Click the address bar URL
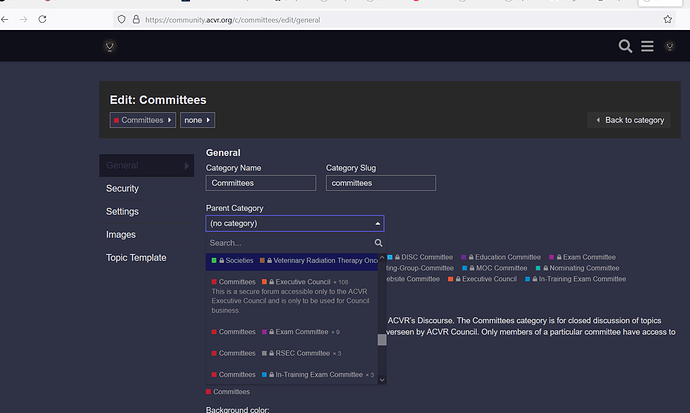 pos(233,20)
